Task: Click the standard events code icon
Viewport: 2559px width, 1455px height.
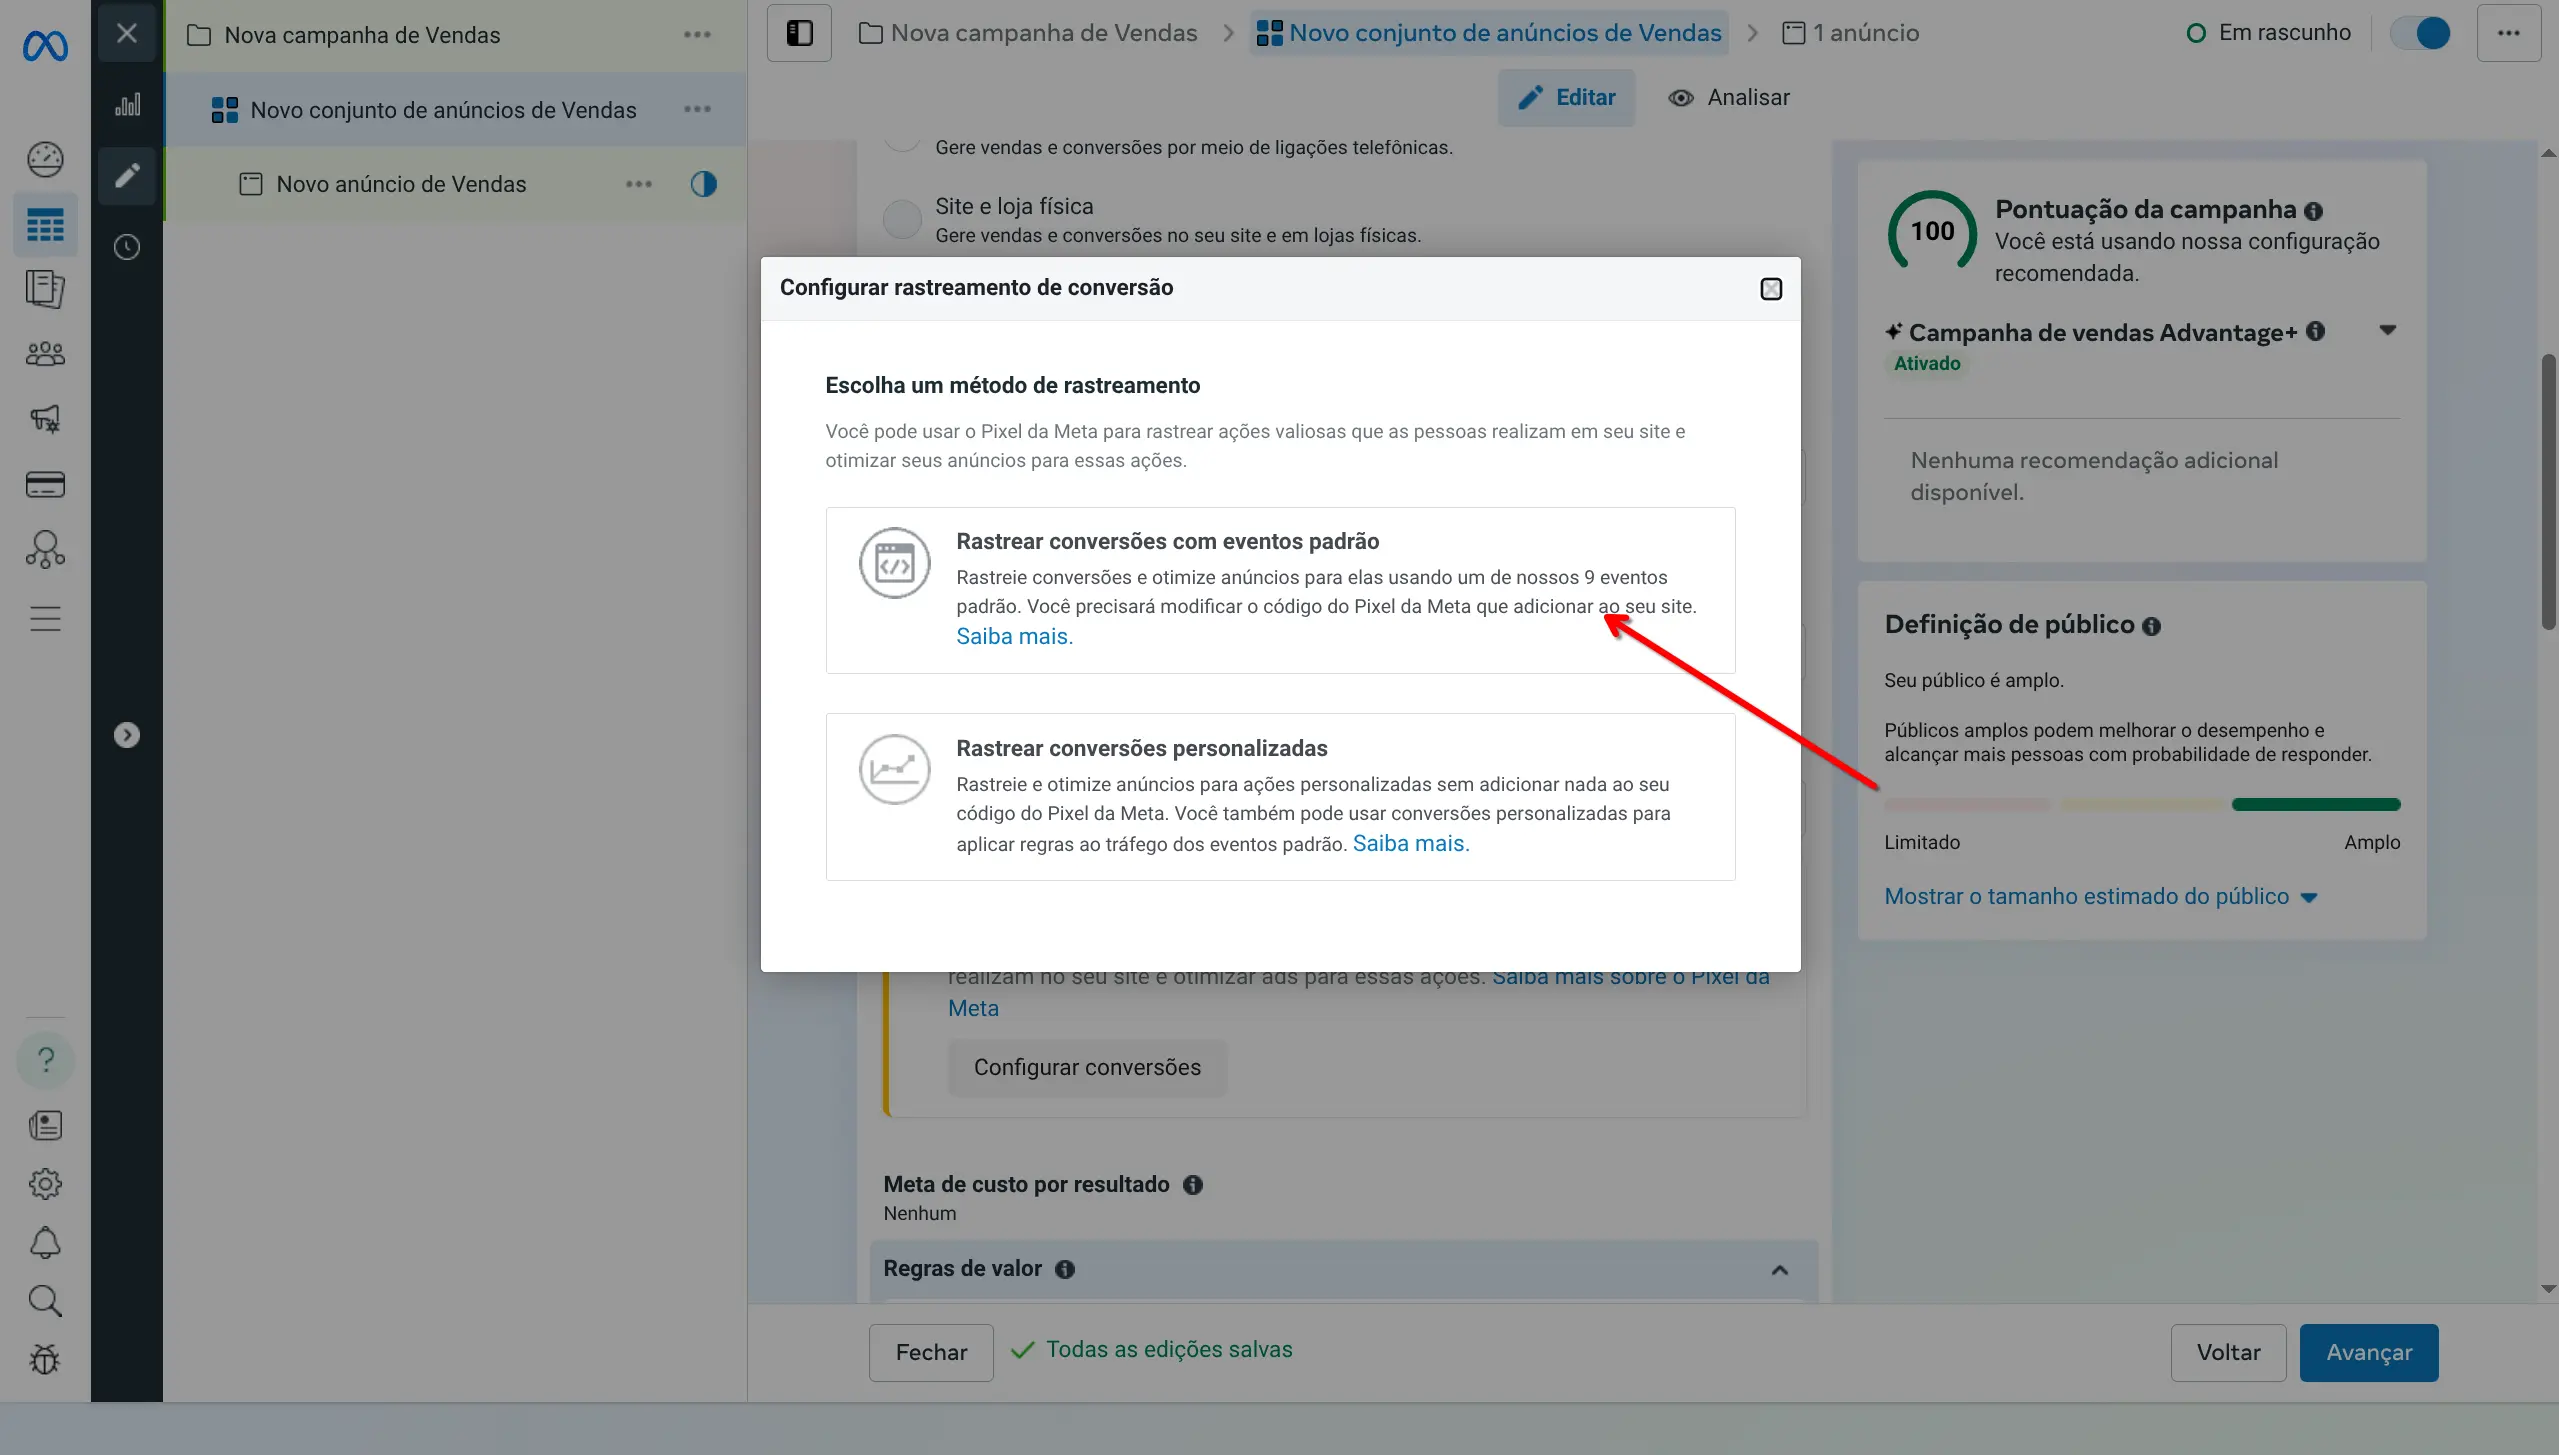Action: tap(894, 563)
